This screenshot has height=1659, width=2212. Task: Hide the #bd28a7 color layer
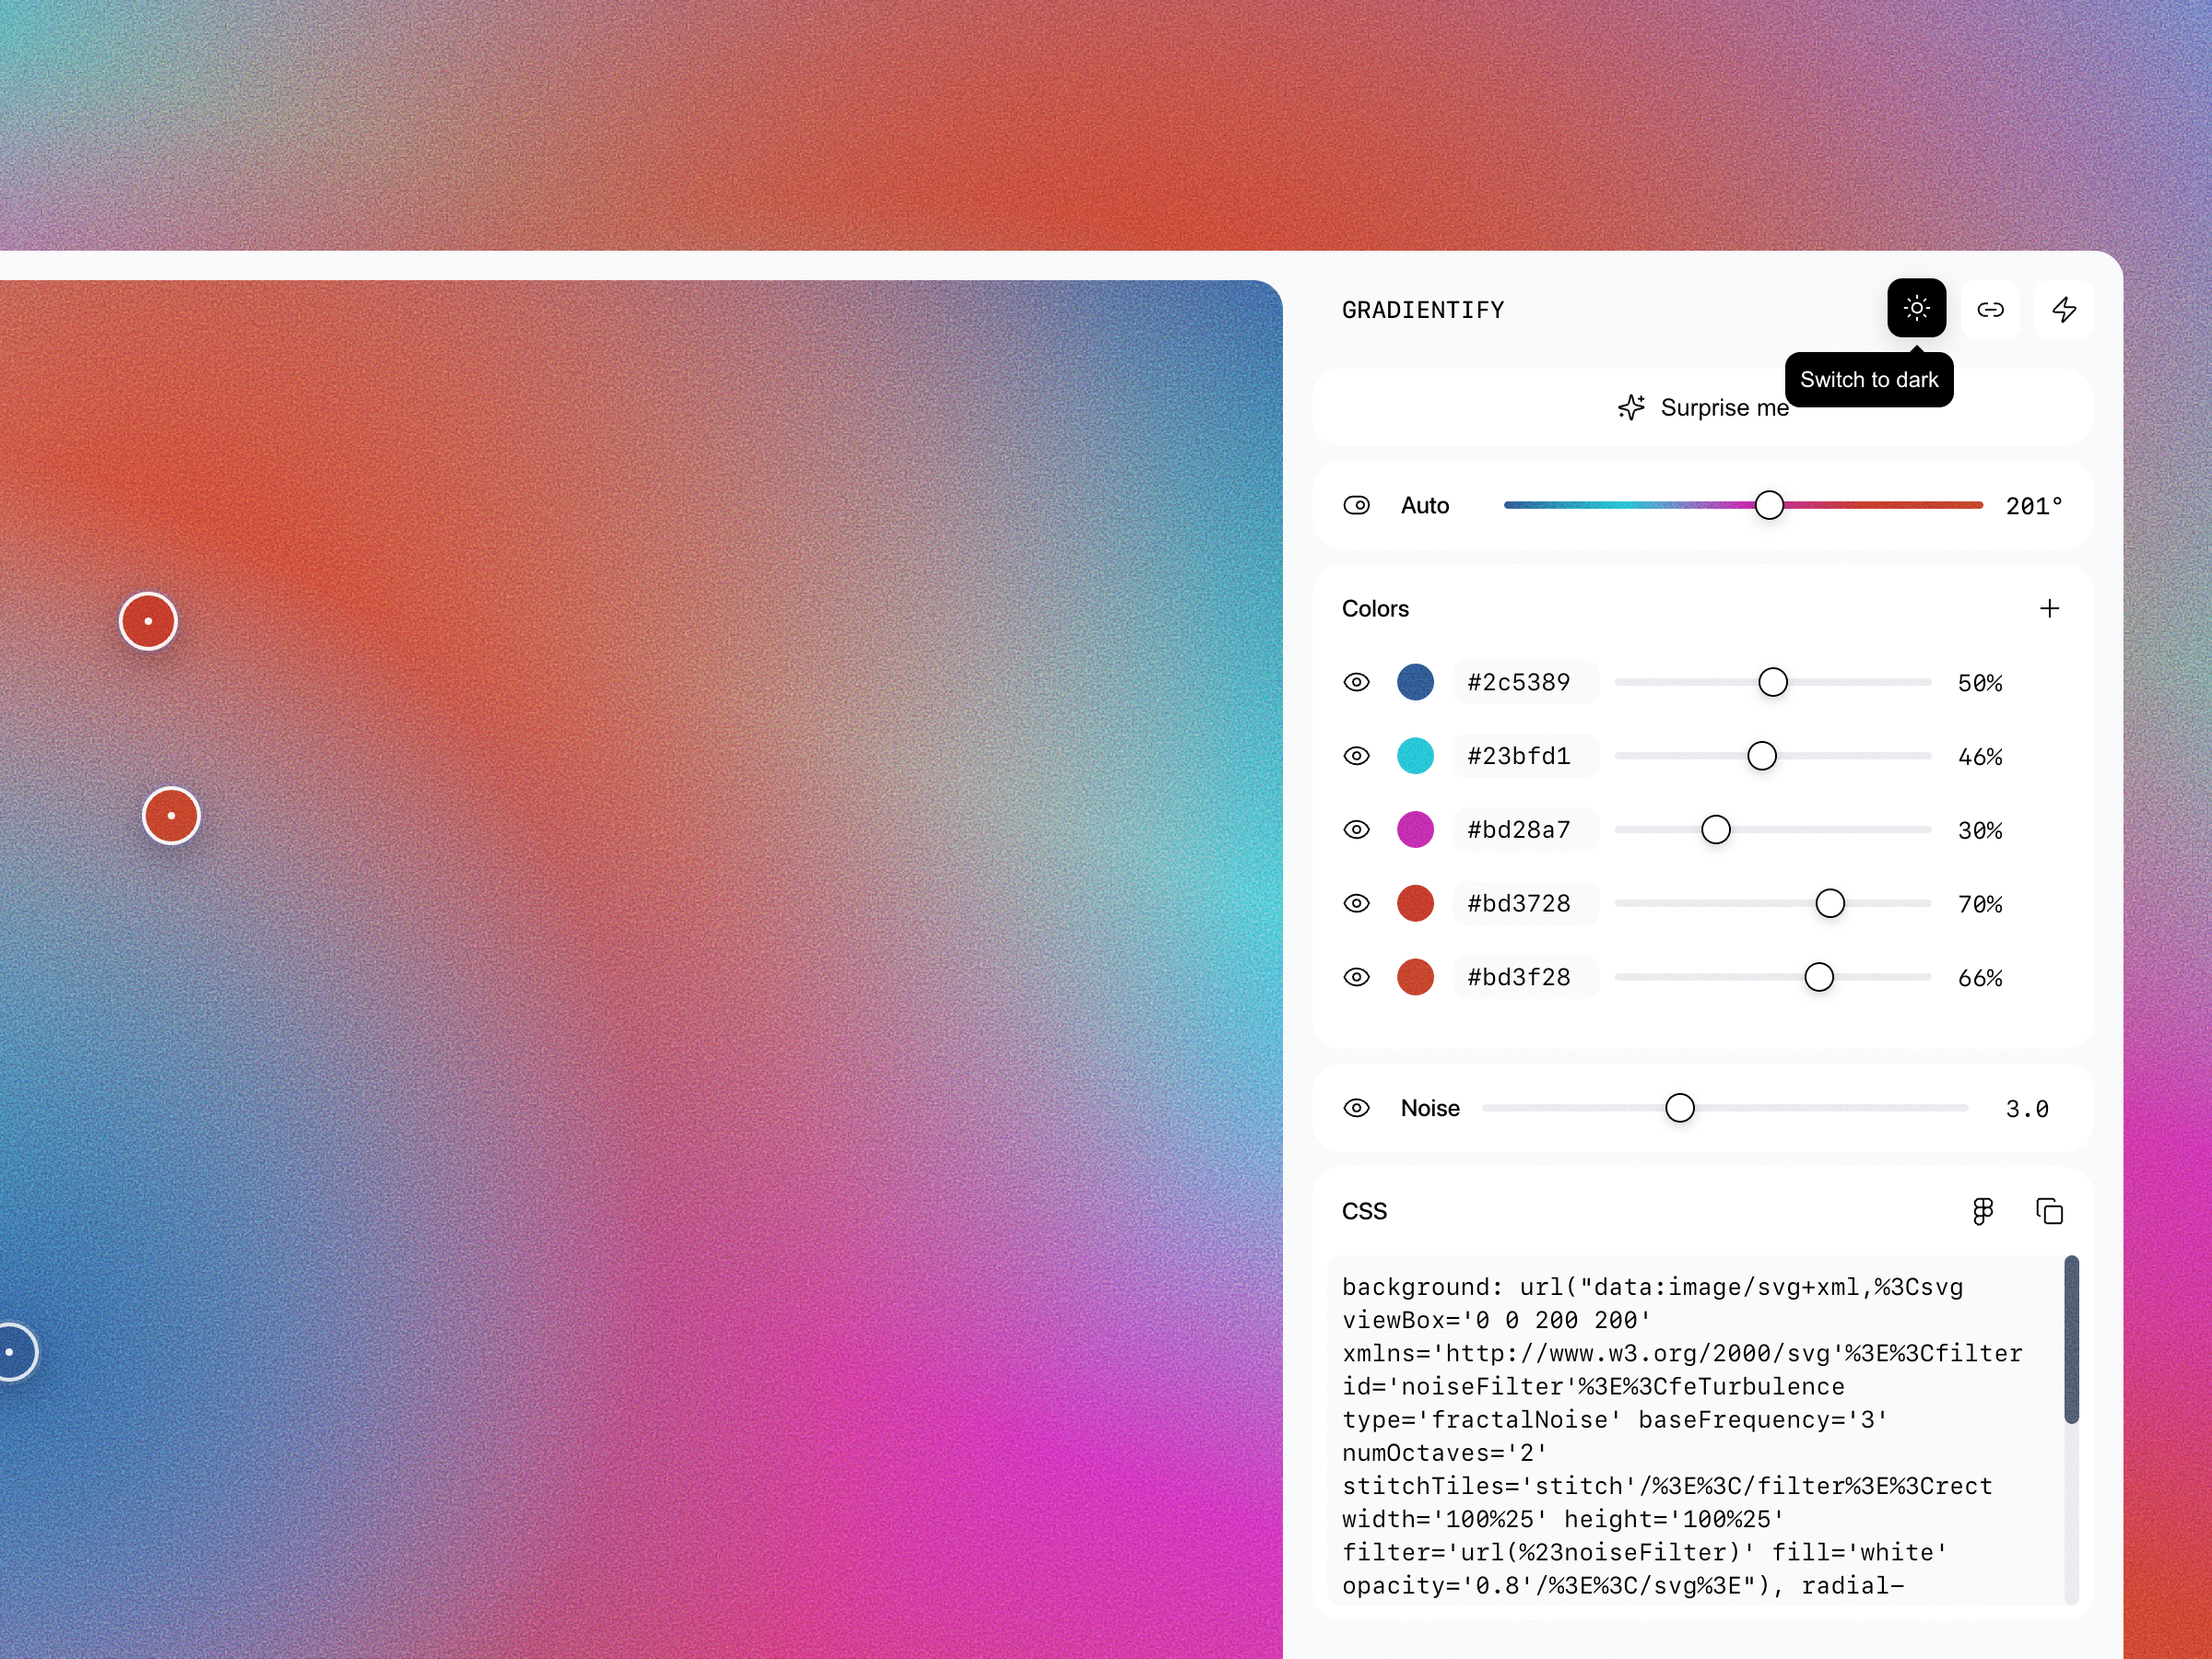[1356, 829]
